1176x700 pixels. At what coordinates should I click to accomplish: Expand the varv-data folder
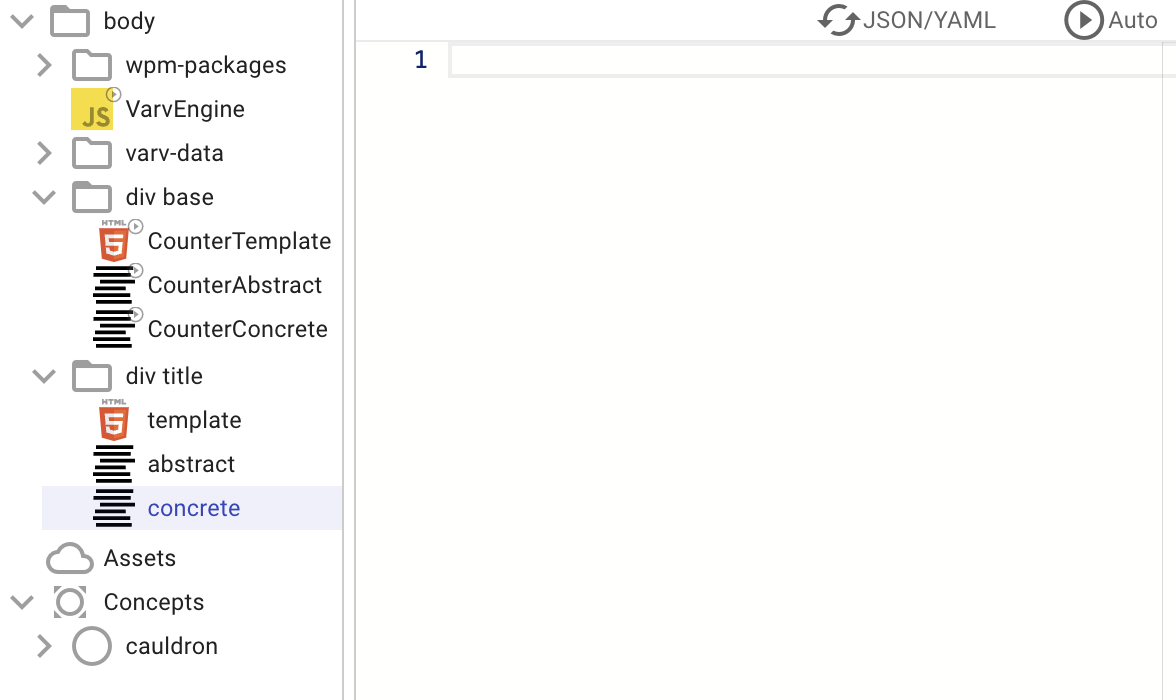click(x=44, y=154)
